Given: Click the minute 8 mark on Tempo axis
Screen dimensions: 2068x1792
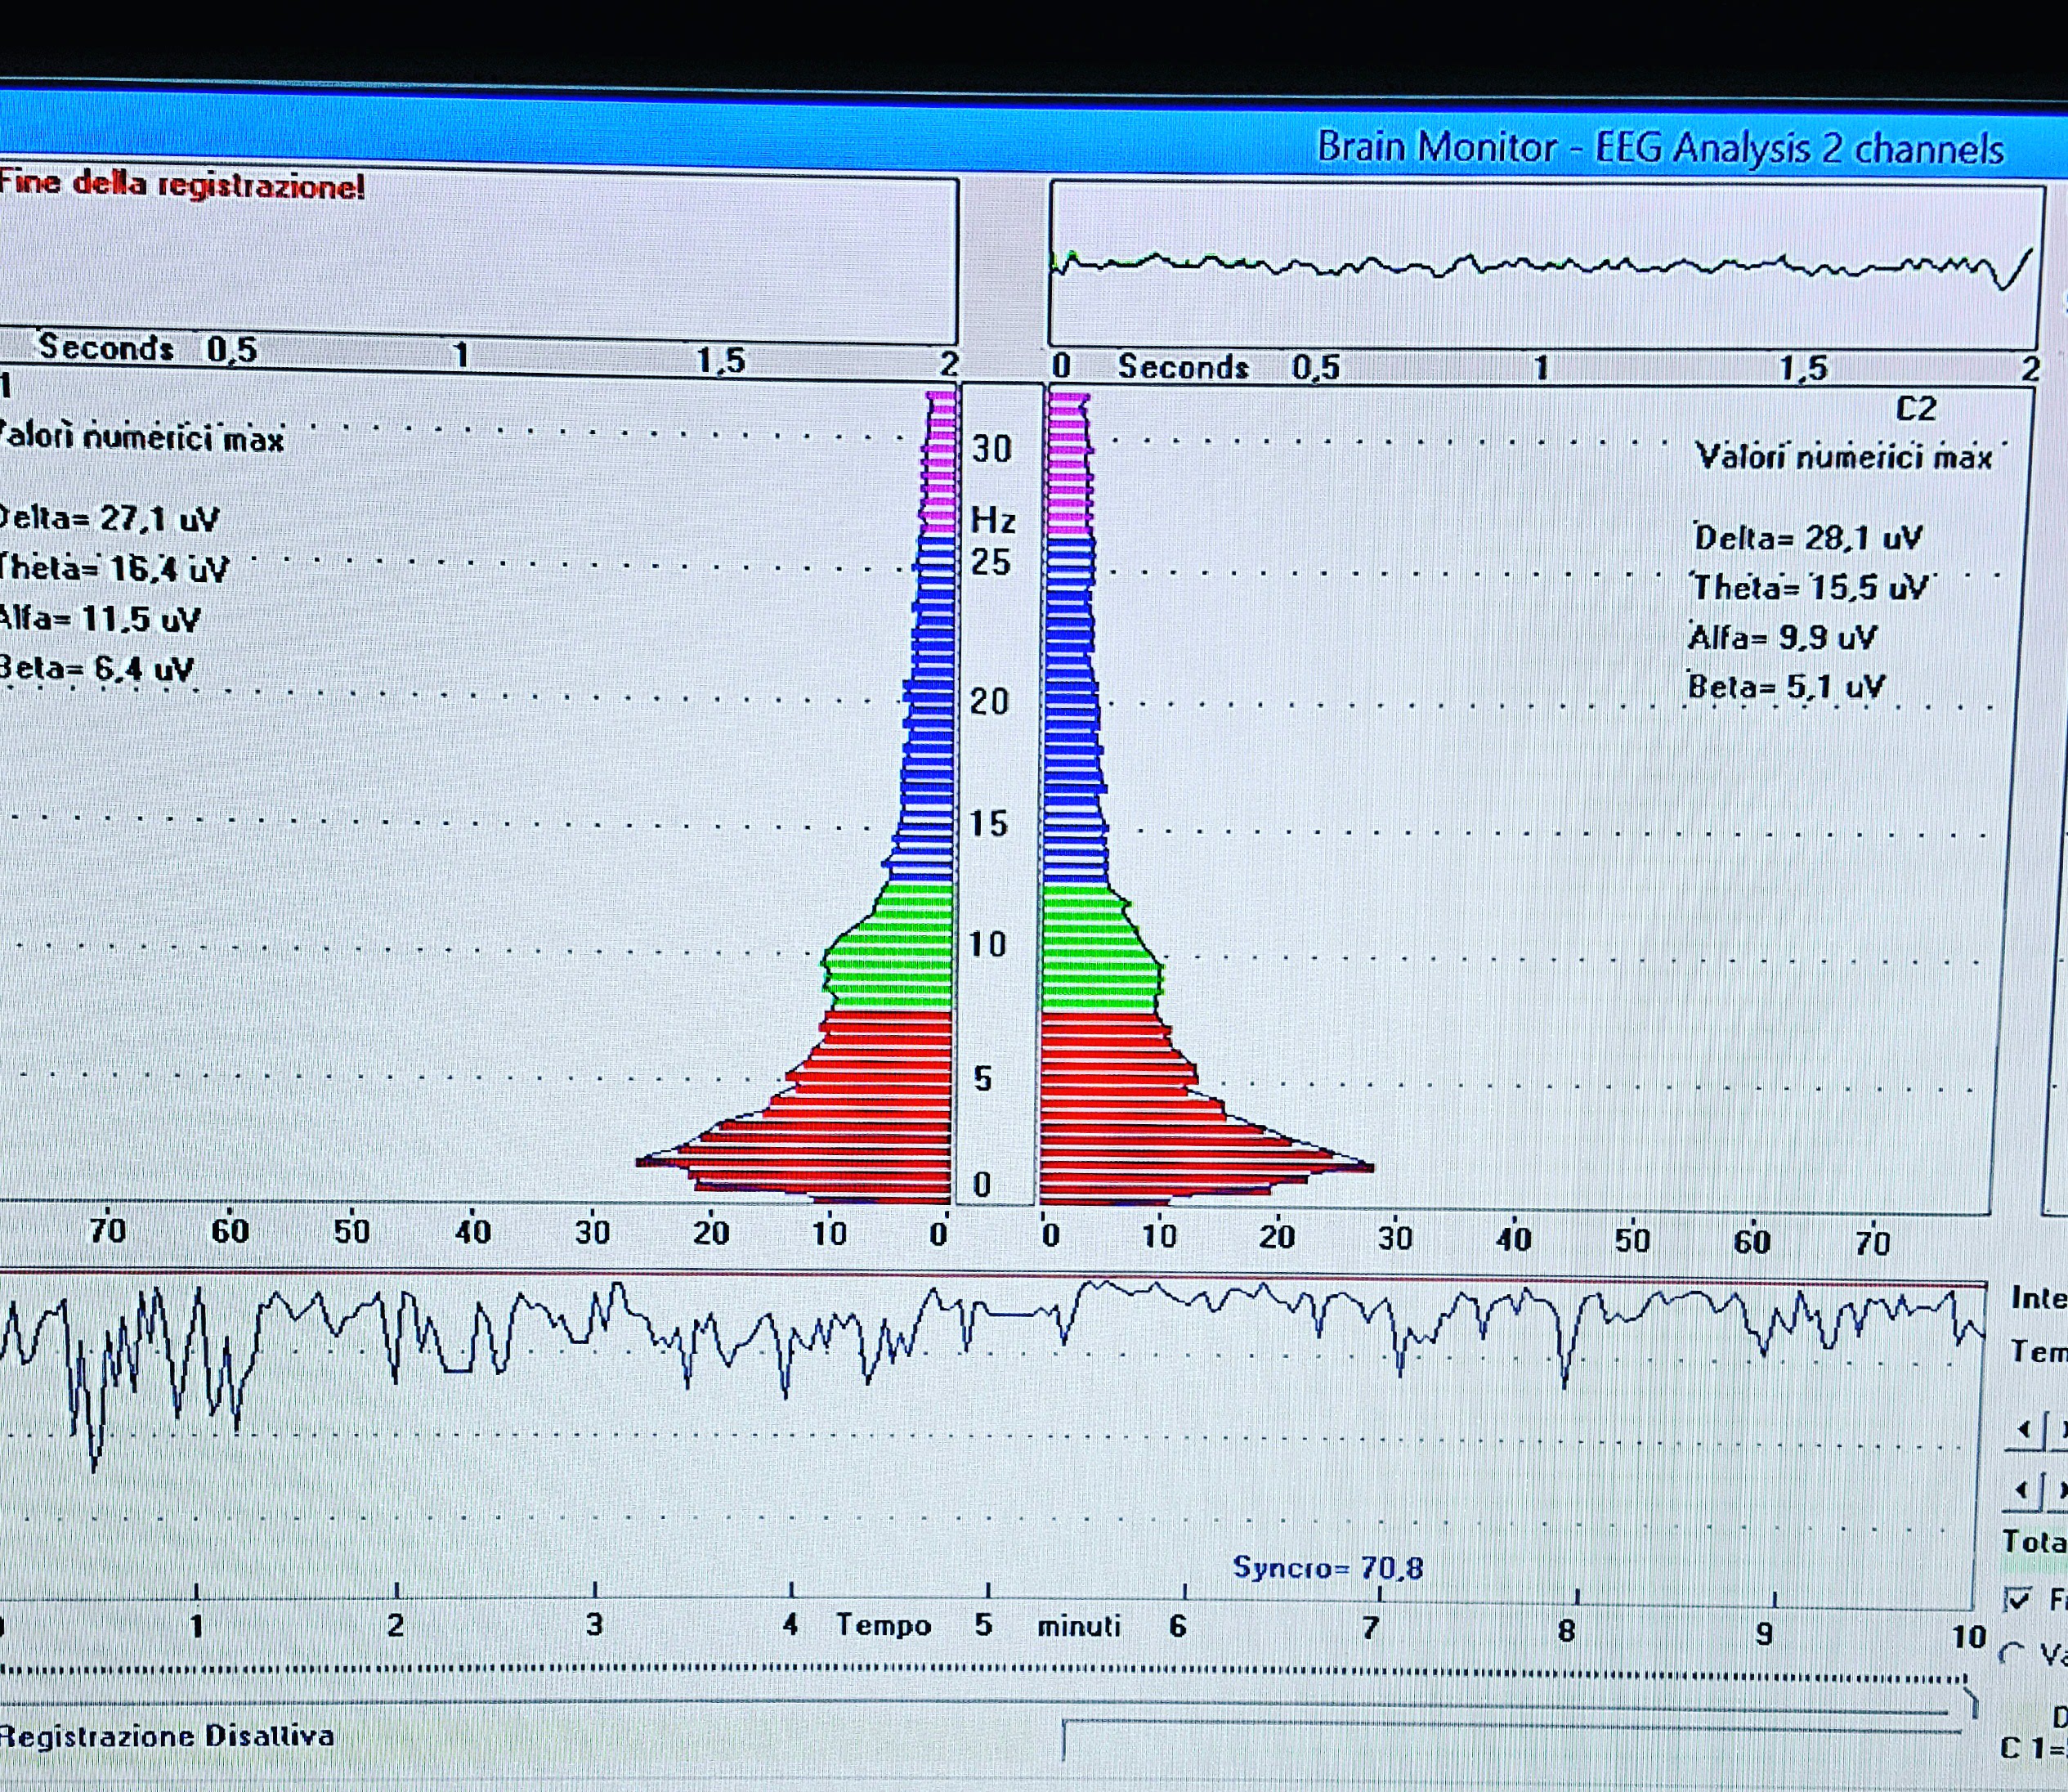Looking at the screenshot, I should tap(1567, 1631).
